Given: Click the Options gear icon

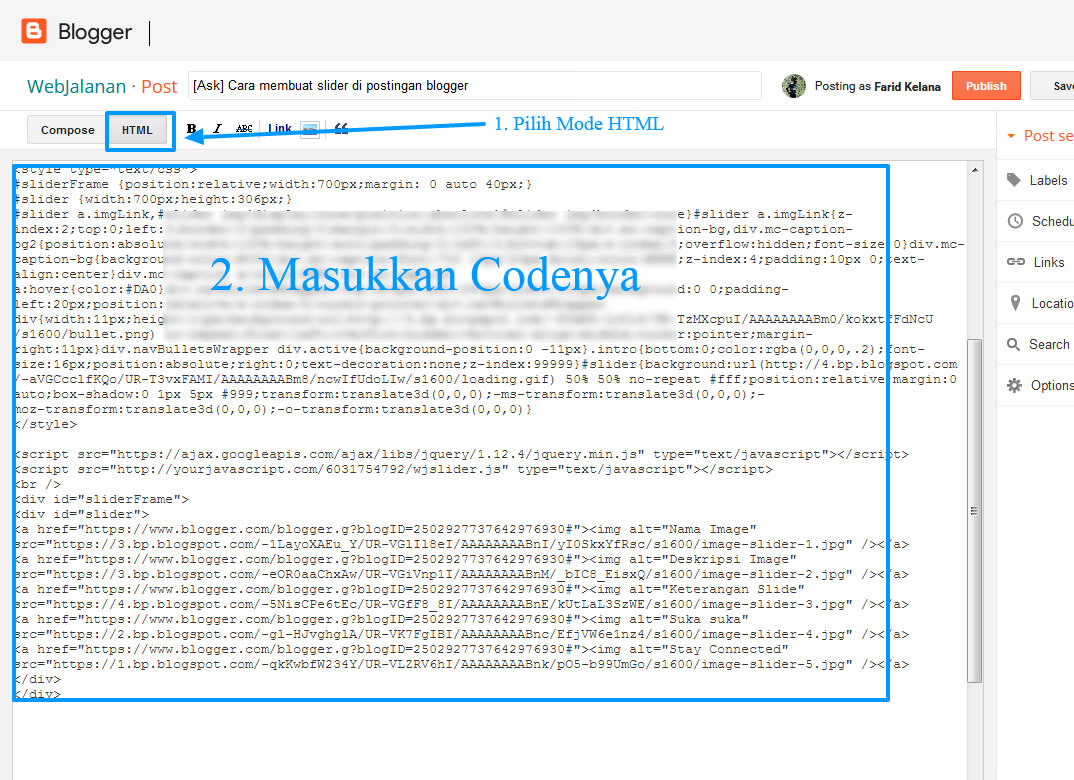Looking at the screenshot, I should pyautogui.click(x=1014, y=386).
